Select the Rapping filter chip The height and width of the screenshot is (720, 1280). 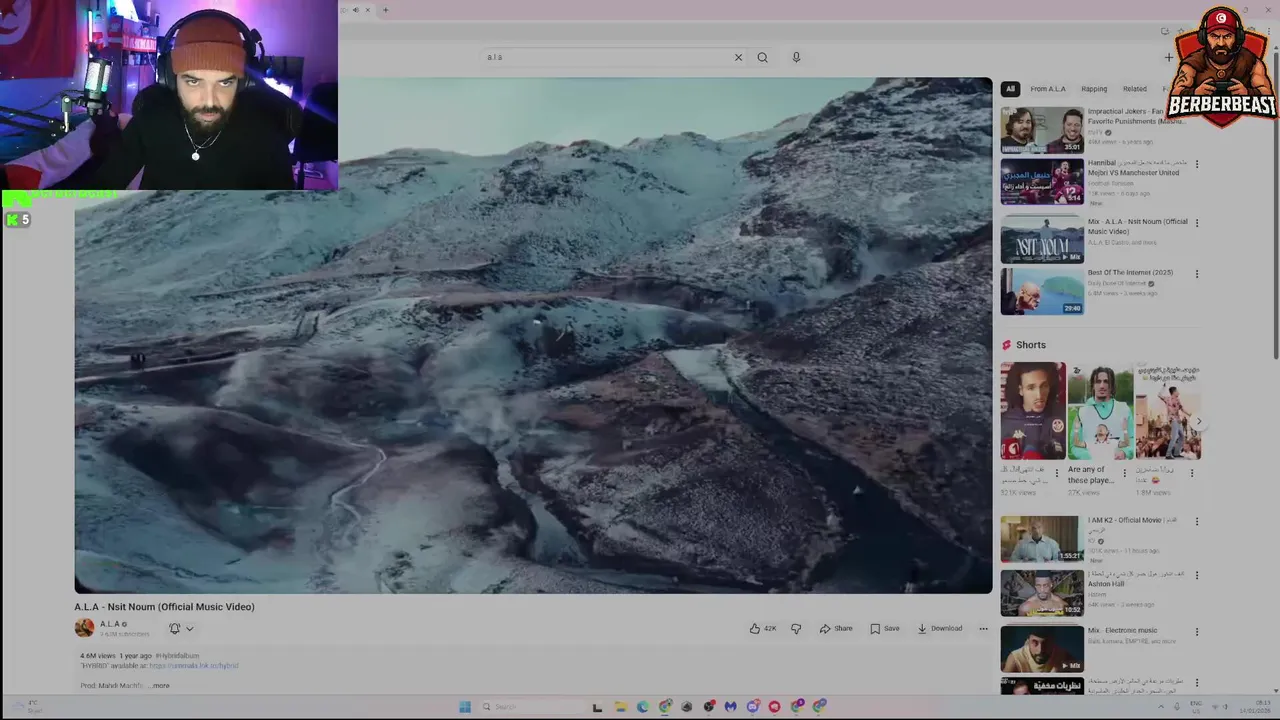1094,89
